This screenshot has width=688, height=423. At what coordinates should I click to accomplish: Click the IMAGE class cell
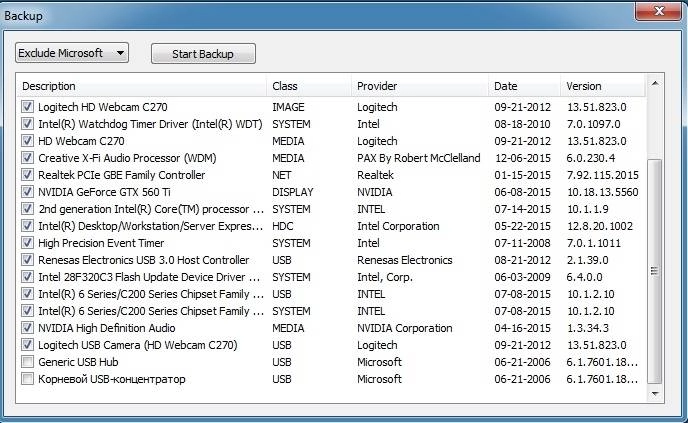tap(288, 107)
